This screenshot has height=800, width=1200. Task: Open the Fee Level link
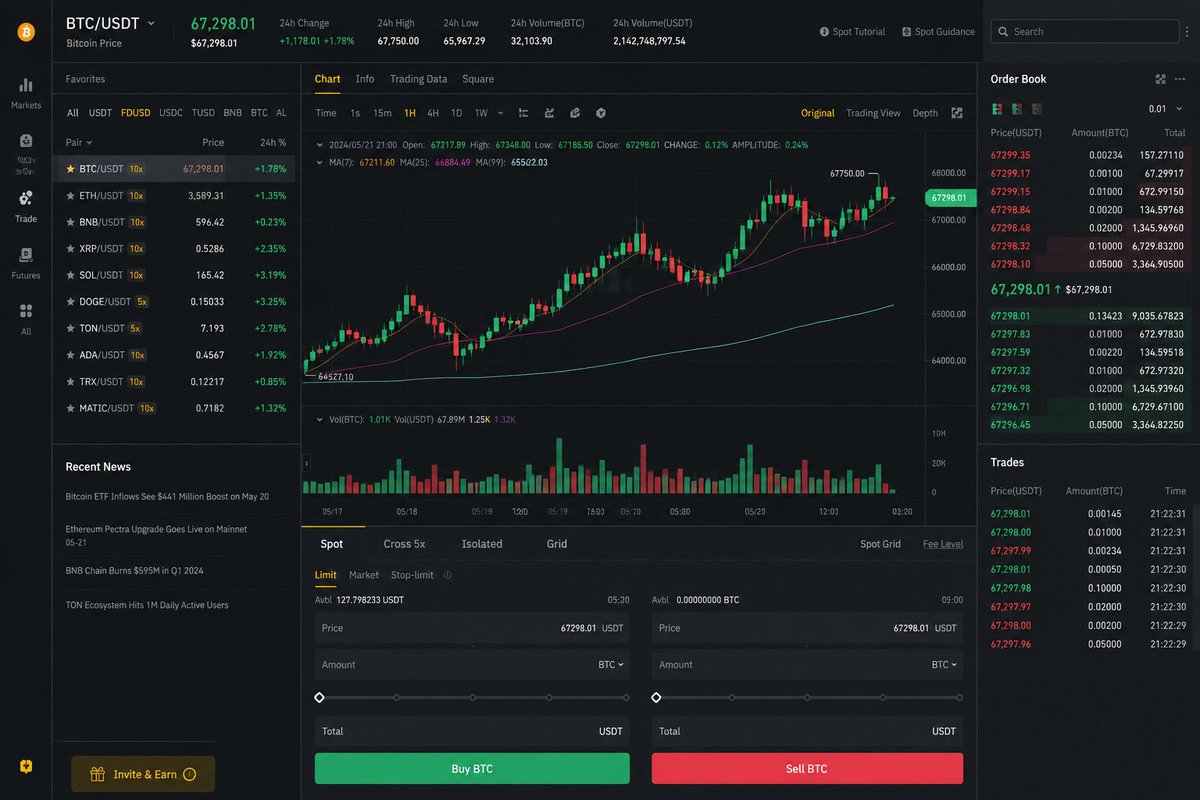(x=943, y=544)
